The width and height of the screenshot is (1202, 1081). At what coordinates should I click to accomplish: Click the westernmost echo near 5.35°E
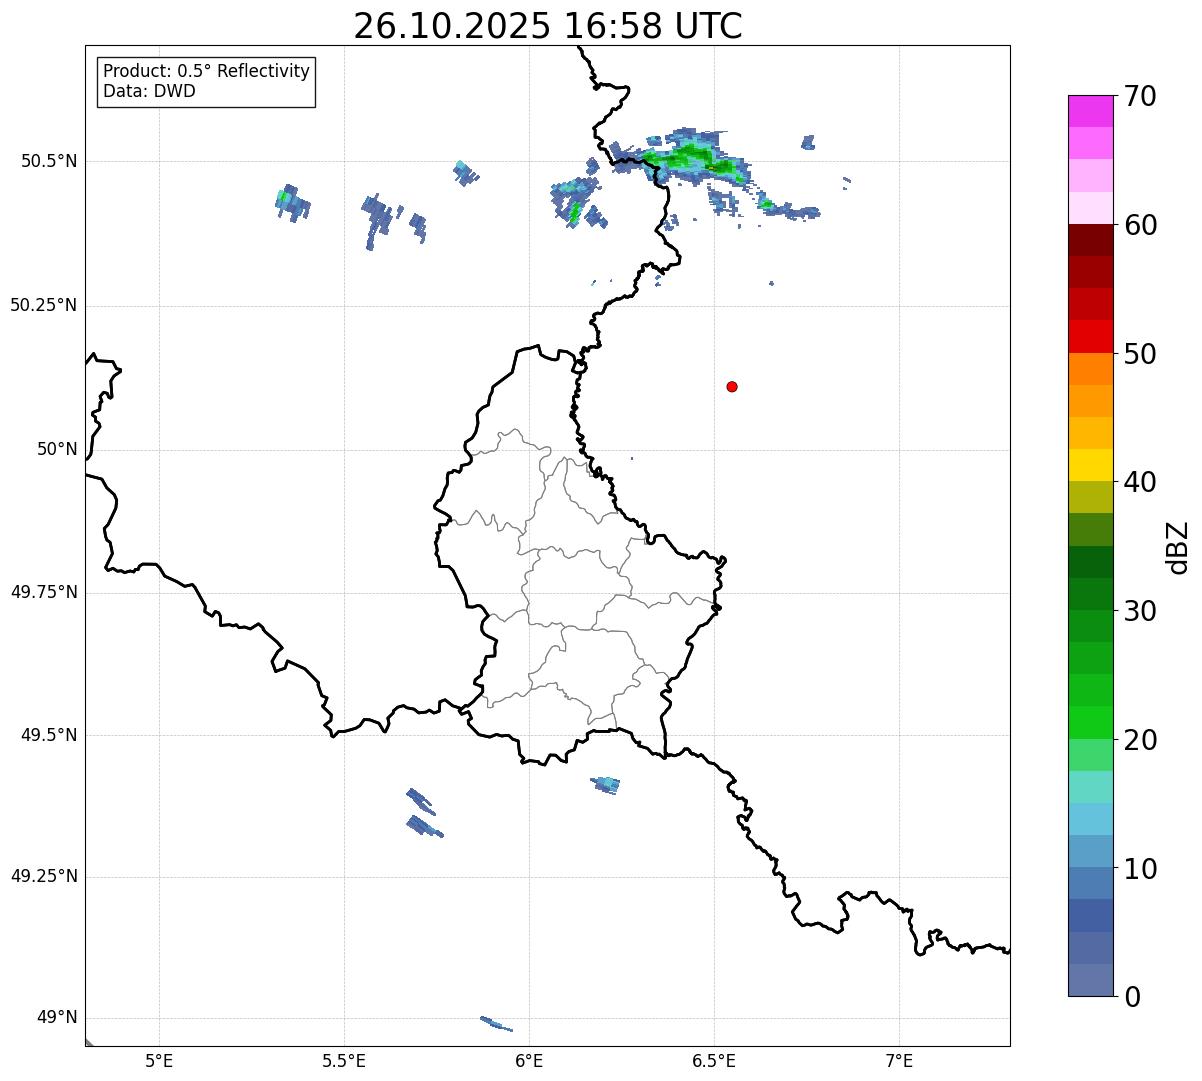pyautogui.click(x=291, y=202)
